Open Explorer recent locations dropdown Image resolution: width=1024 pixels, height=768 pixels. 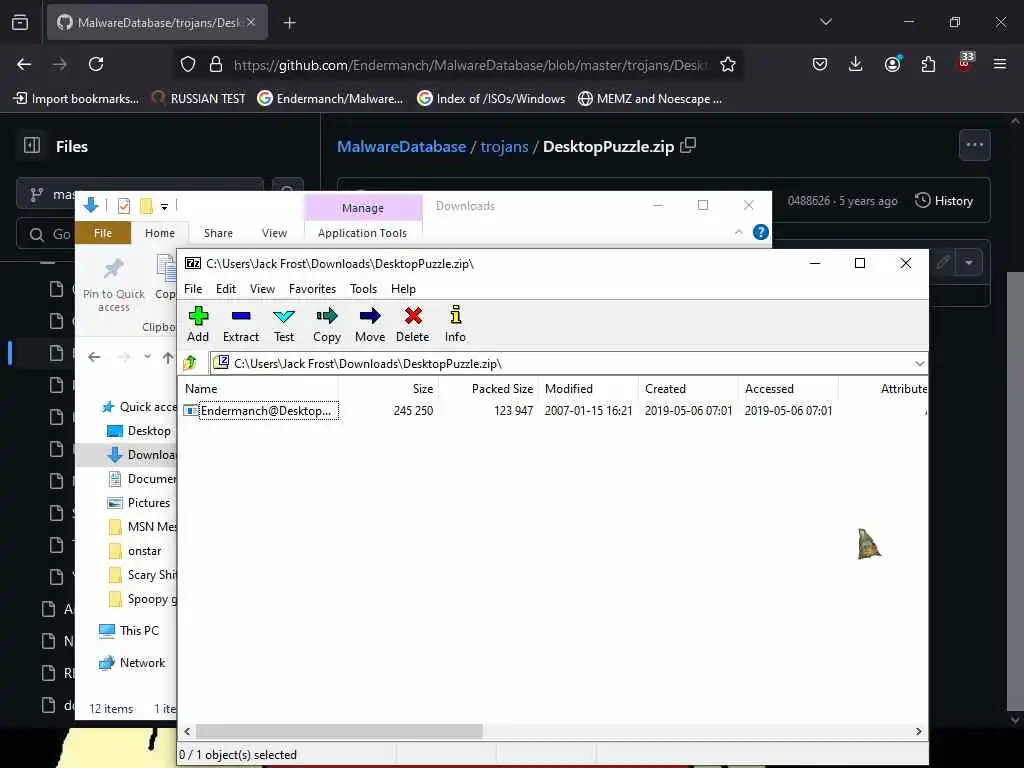click(147, 357)
